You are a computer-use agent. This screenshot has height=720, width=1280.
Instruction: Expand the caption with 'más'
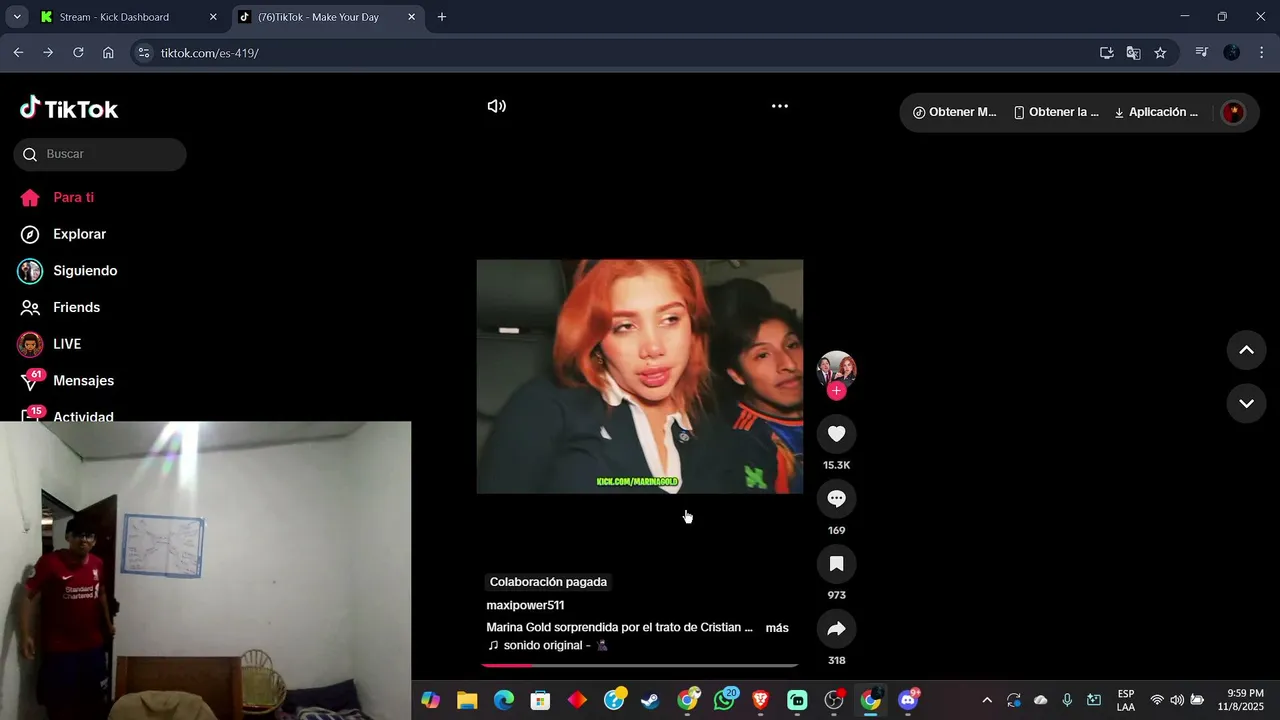pos(777,628)
